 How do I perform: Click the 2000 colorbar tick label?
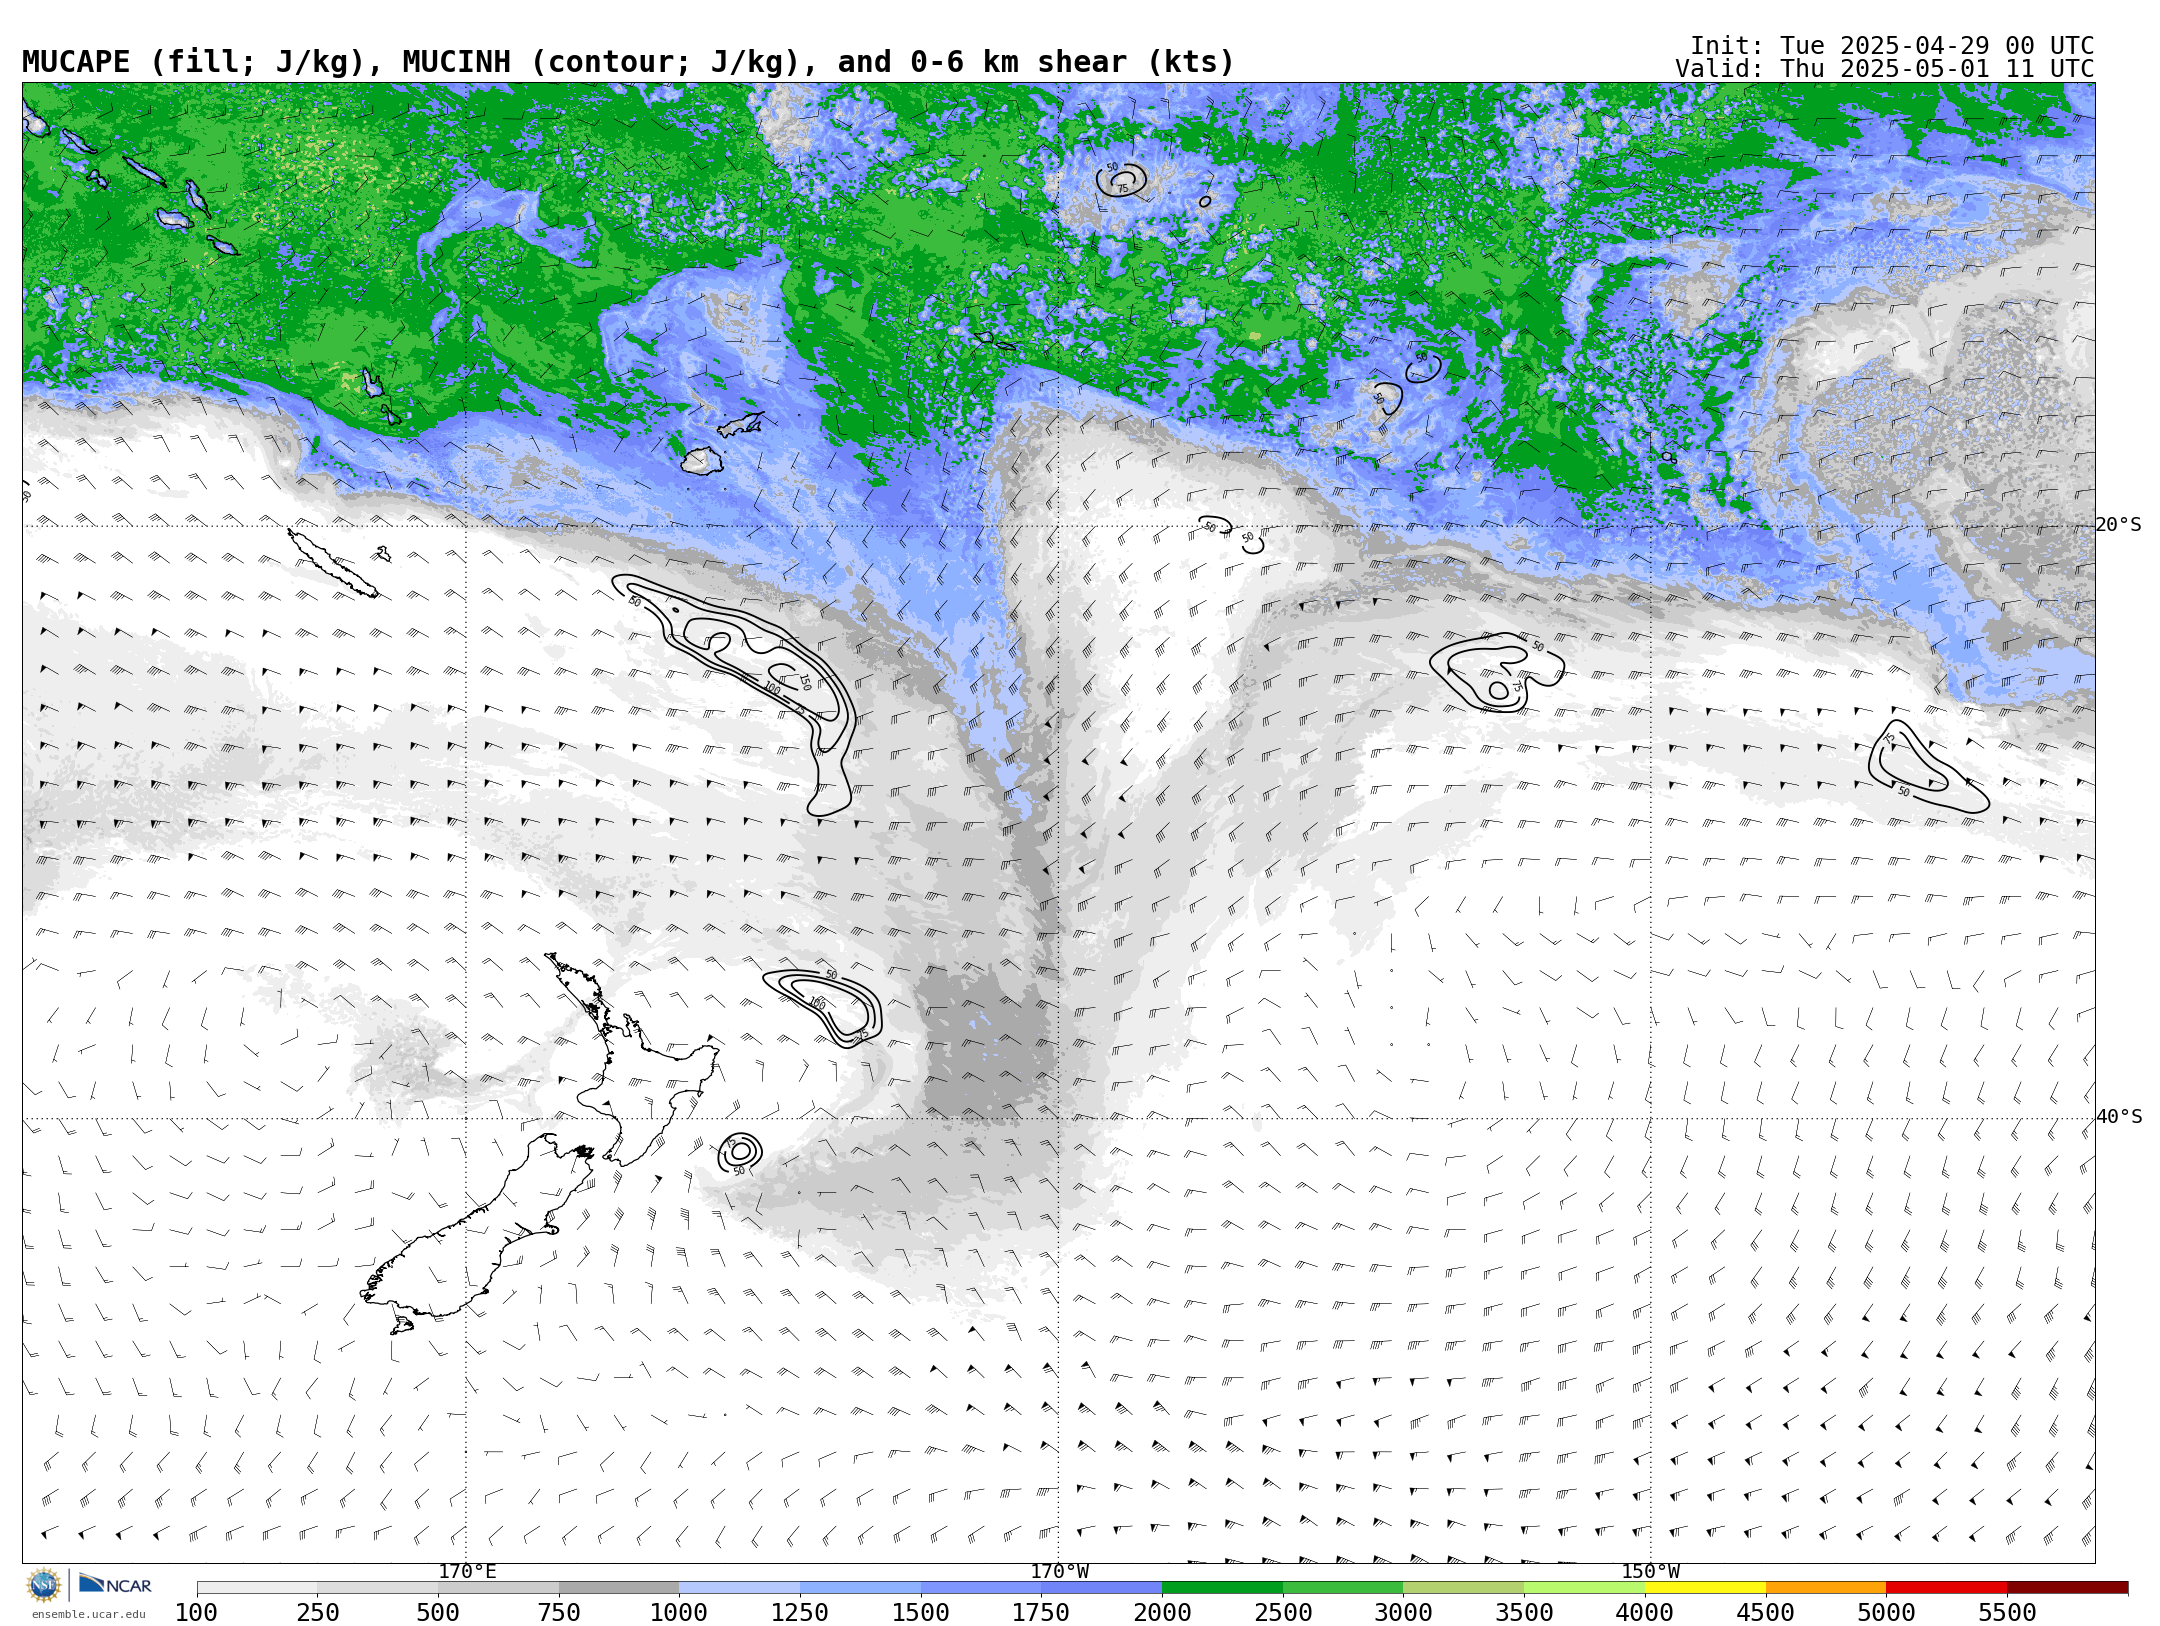(1162, 1612)
